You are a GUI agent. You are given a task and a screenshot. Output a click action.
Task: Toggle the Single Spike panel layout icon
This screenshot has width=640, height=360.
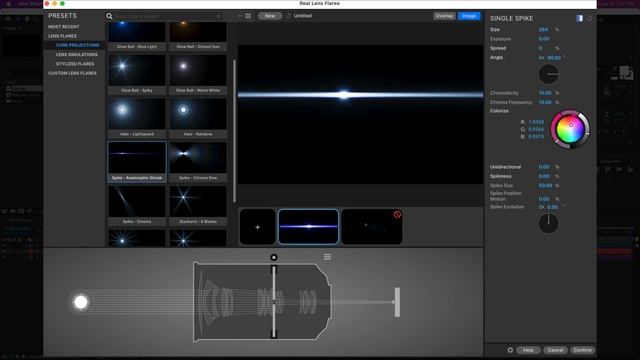click(579, 18)
